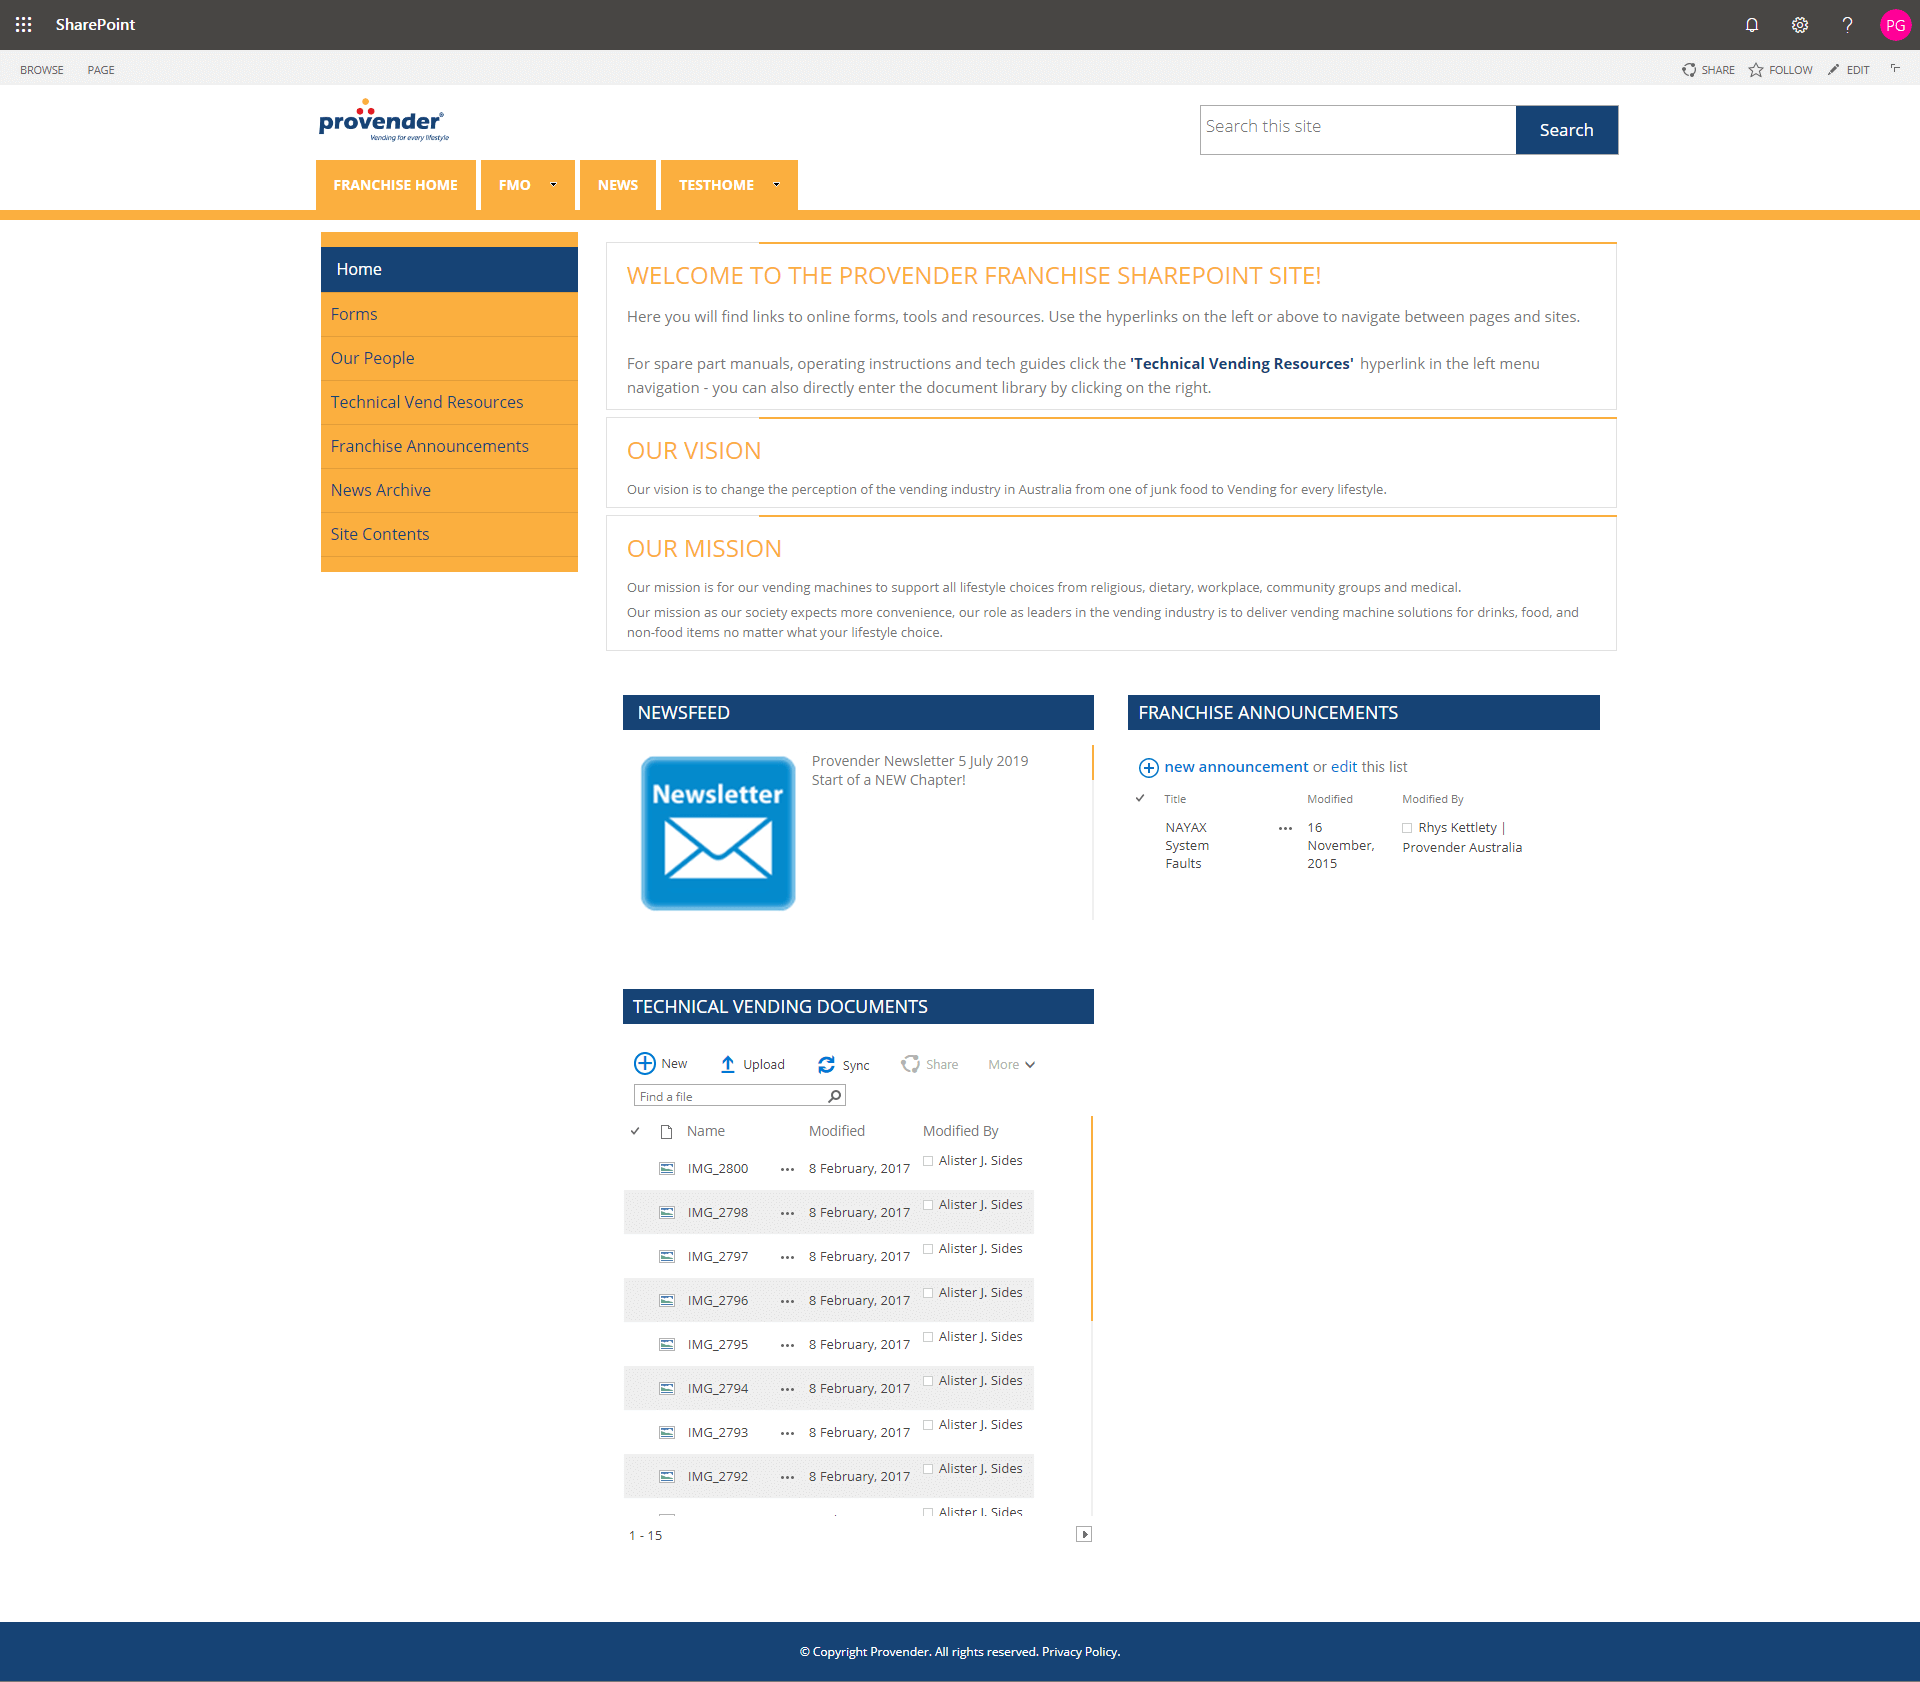Open Provender Newsletter 5 July 2019 link
This screenshot has width=1920, height=1682.
pyautogui.click(x=919, y=761)
